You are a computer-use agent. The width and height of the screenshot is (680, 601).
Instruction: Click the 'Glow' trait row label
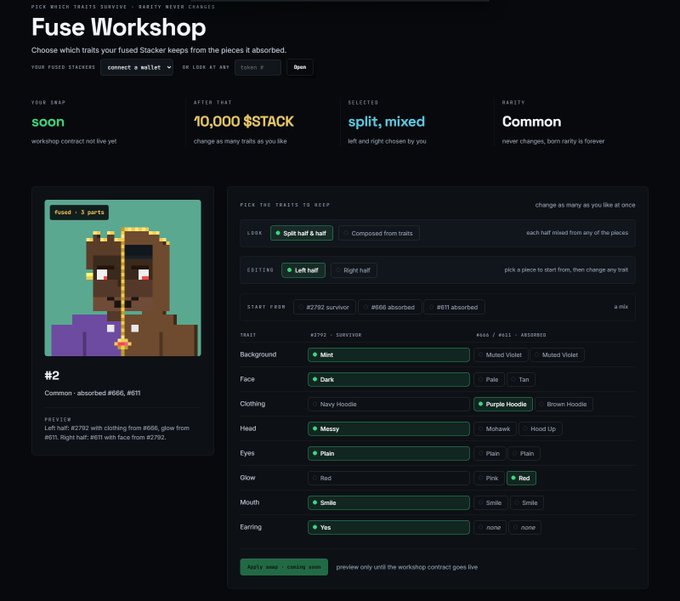click(x=248, y=478)
